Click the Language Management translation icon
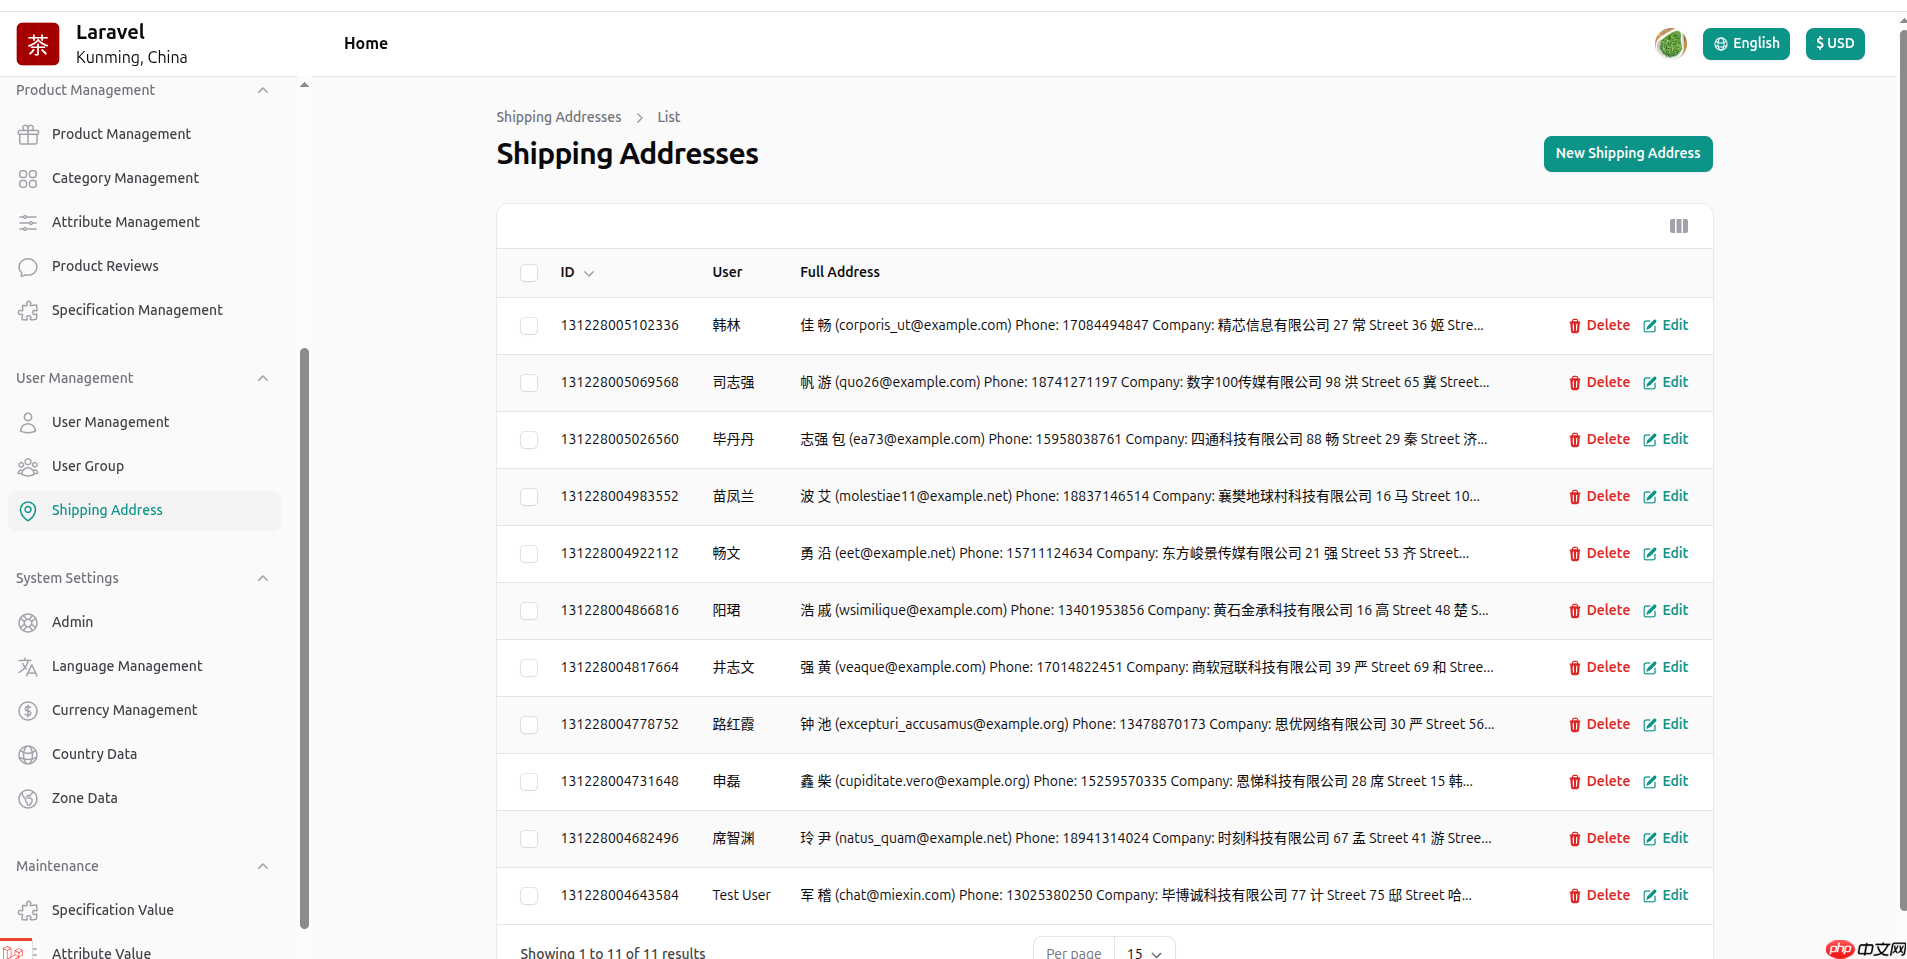This screenshot has height=959, width=1907. (28, 666)
